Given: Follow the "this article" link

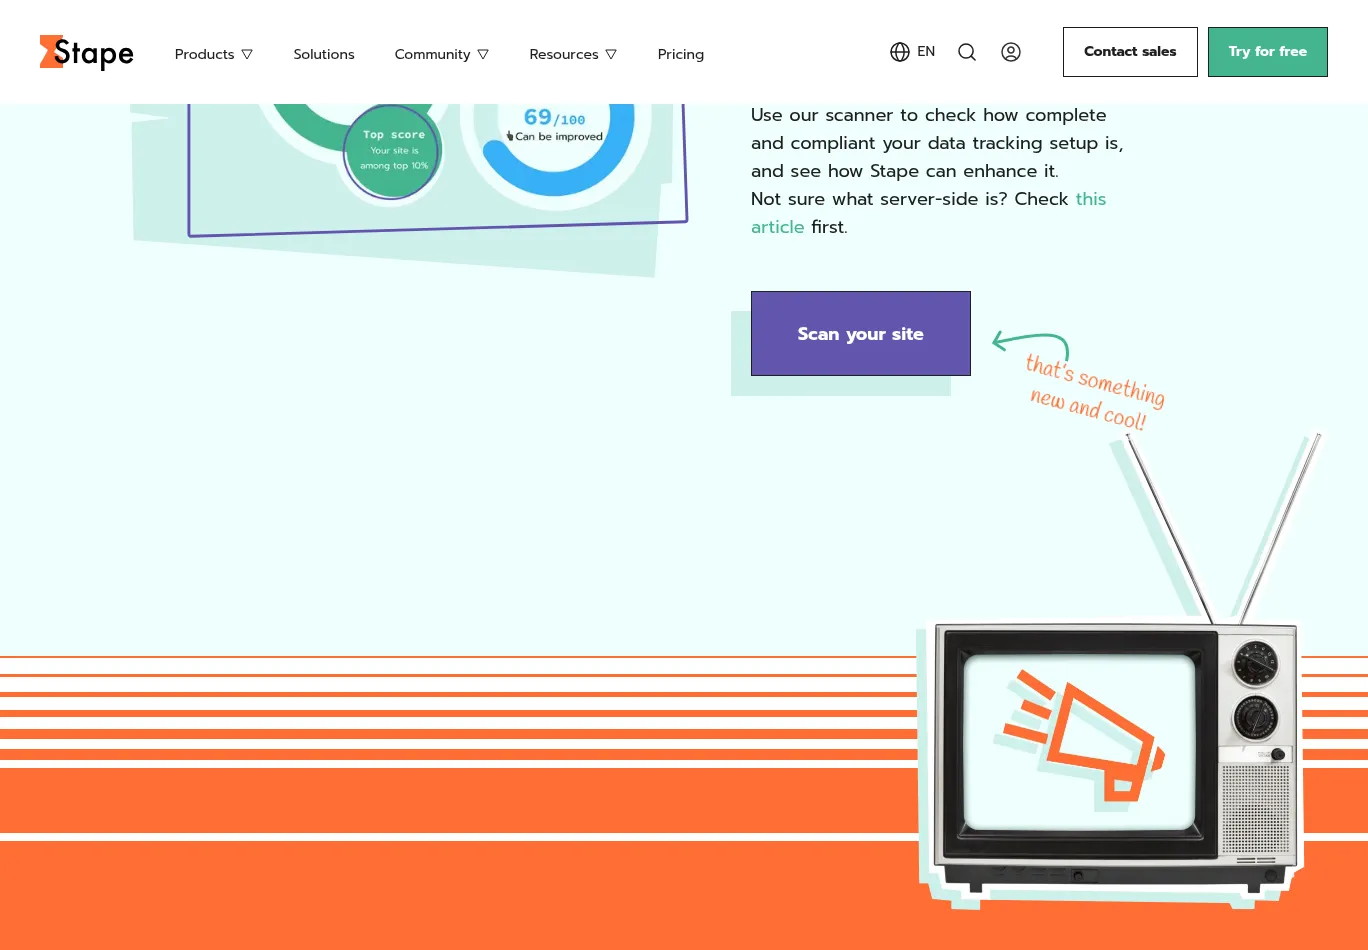Looking at the screenshot, I should [x=1090, y=199].
